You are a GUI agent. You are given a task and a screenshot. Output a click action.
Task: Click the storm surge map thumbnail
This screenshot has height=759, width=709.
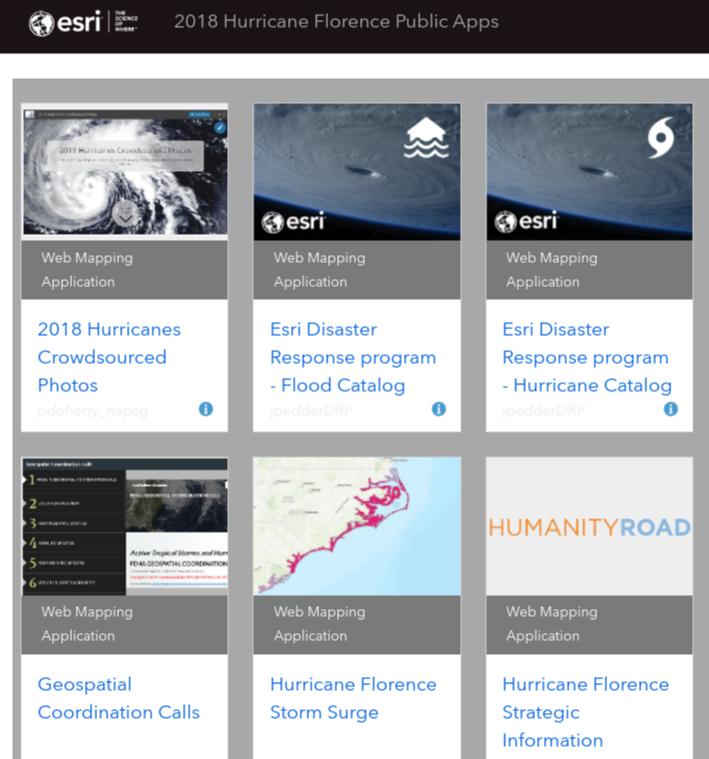pyautogui.click(x=357, y=526)
